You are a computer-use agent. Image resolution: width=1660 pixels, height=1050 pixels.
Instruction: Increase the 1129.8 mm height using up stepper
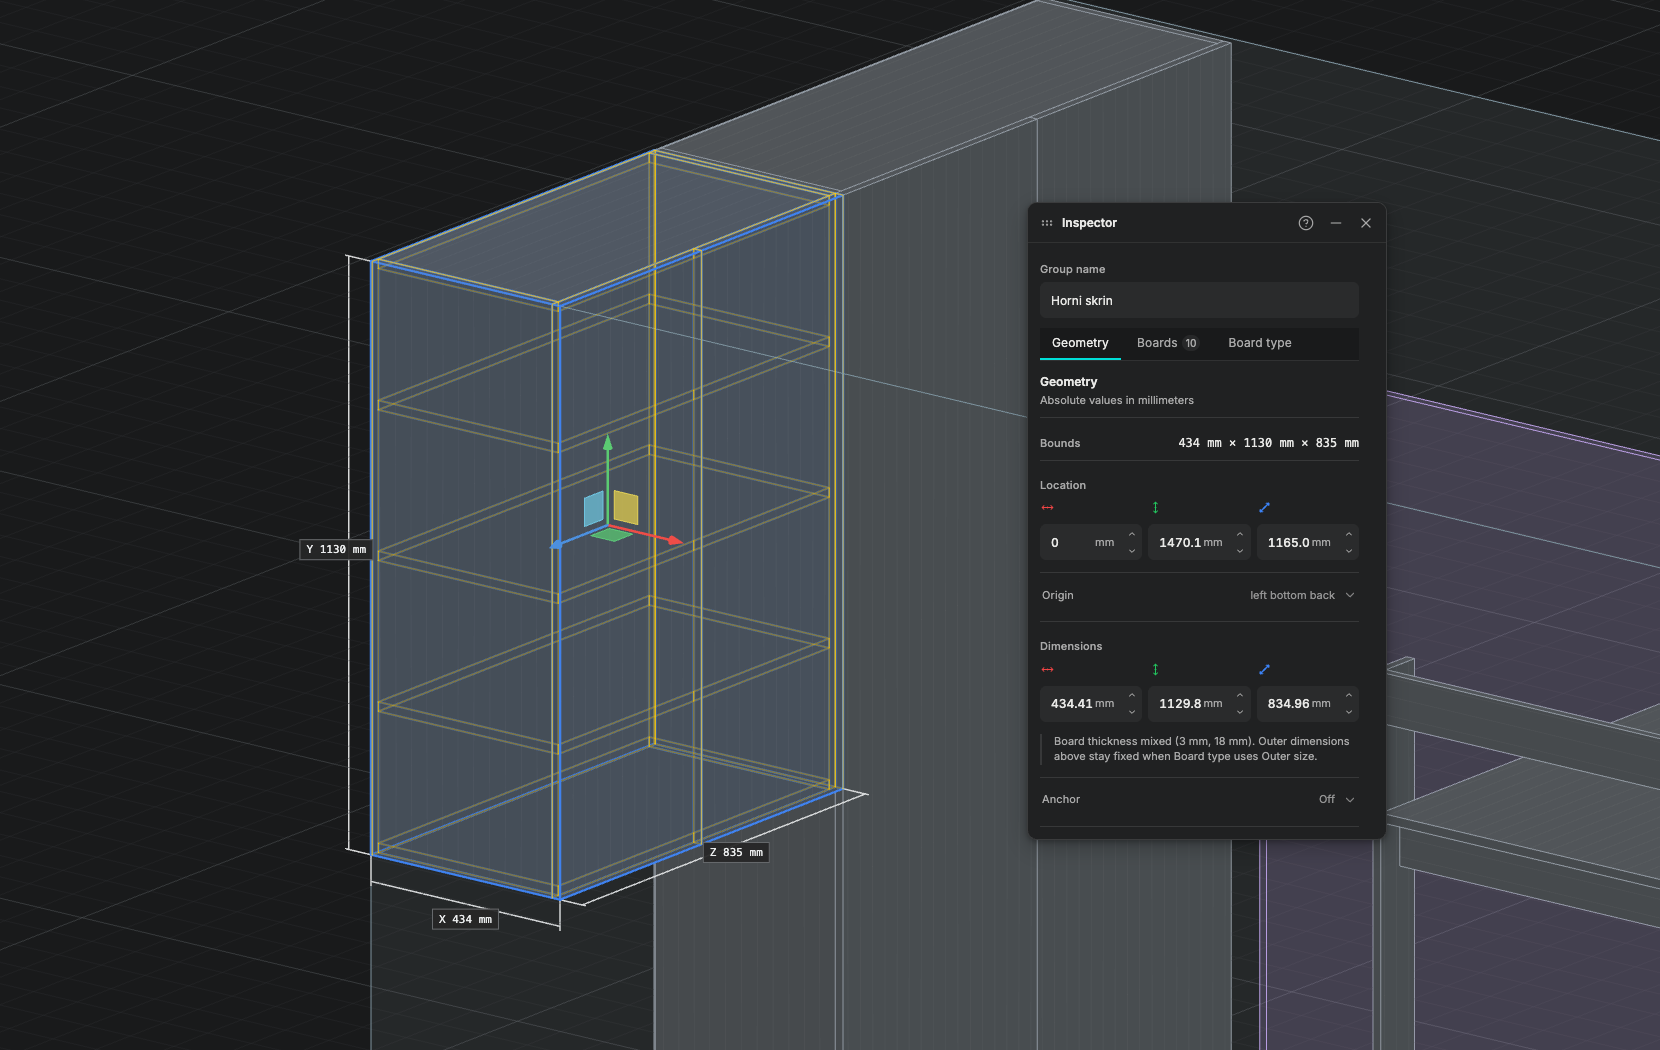coord(1240,695)
